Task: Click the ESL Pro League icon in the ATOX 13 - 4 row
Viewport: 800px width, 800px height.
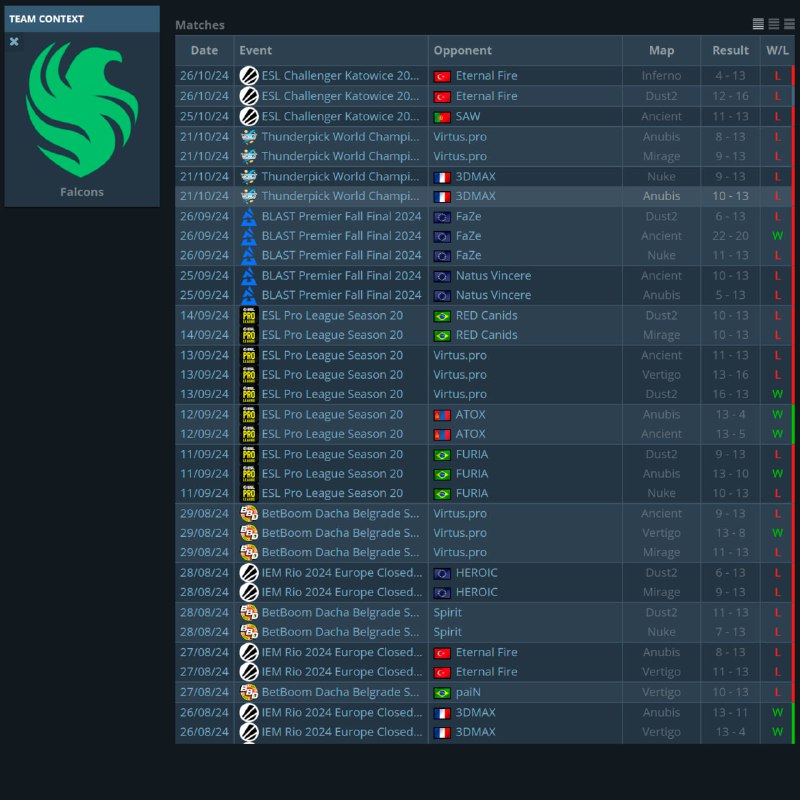Action: [249, 414]
